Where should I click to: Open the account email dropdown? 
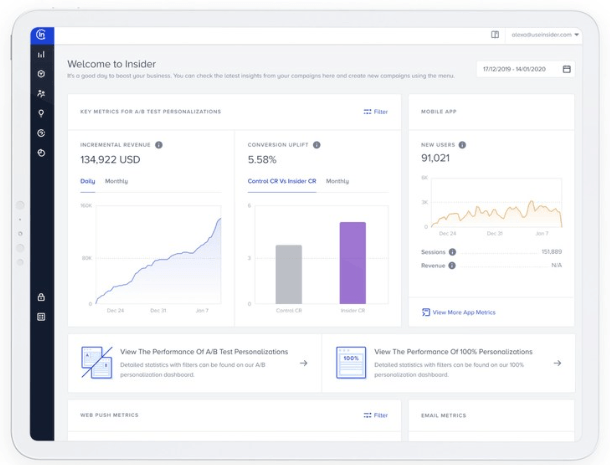[545, 35]
